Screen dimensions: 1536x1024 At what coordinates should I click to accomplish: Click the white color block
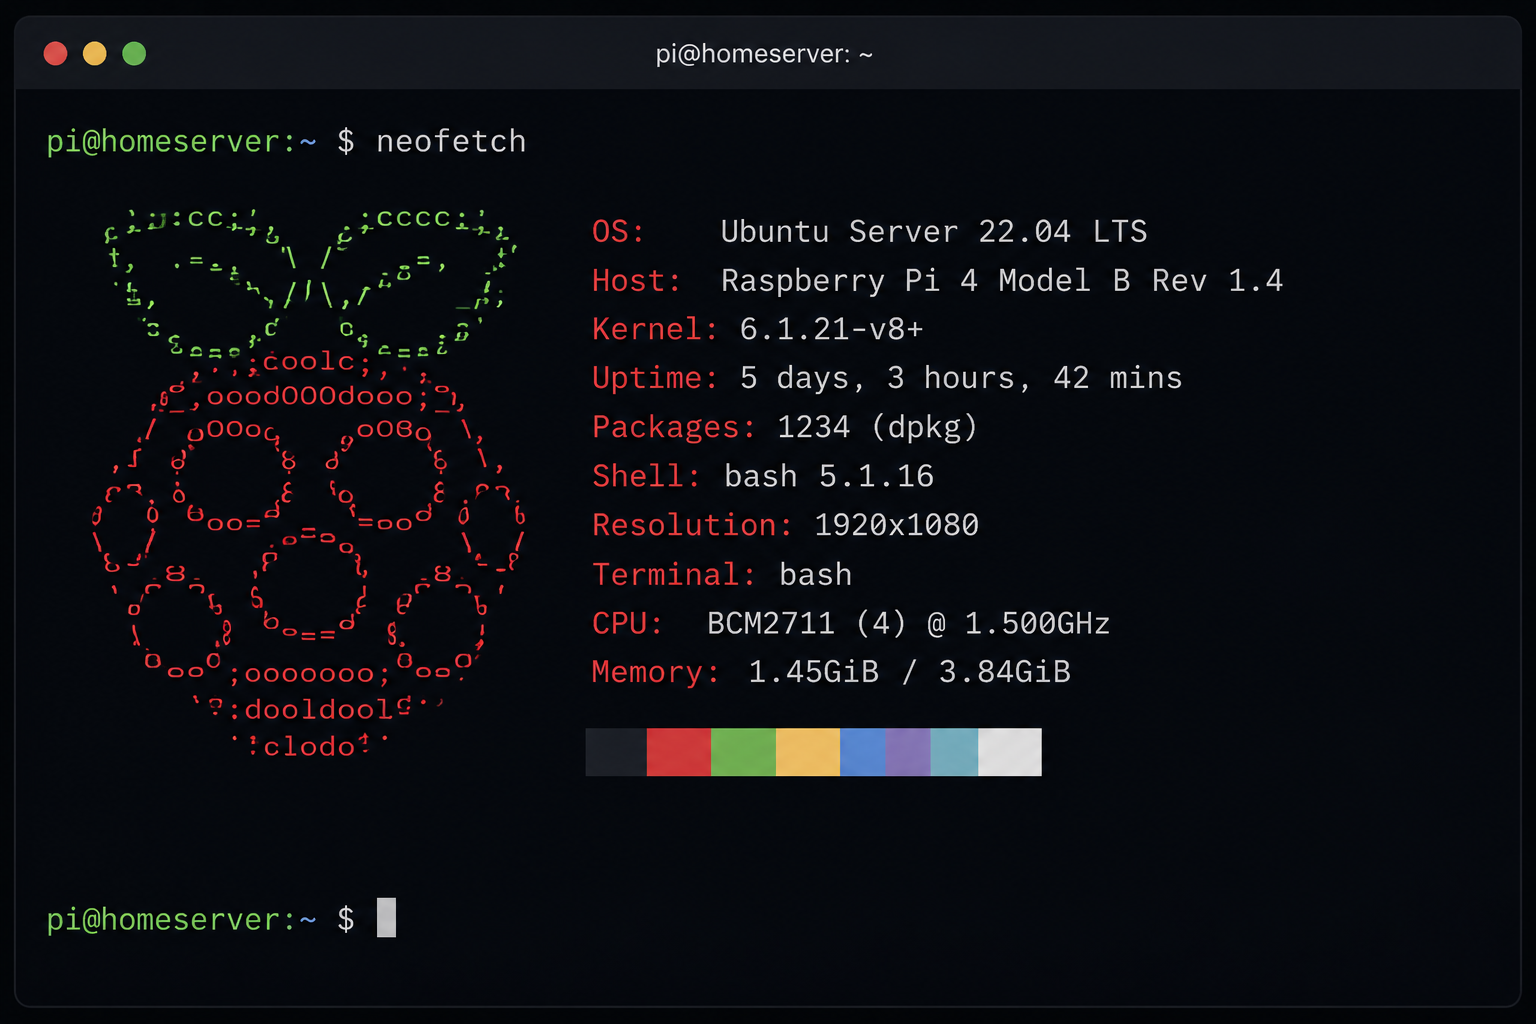tap(1010, 752)
